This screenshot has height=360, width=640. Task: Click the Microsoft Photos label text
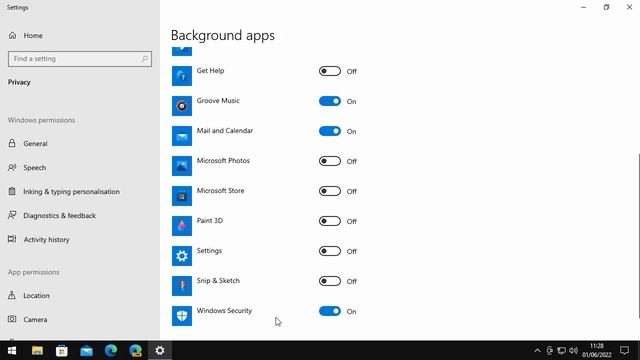tap(223, 160)
